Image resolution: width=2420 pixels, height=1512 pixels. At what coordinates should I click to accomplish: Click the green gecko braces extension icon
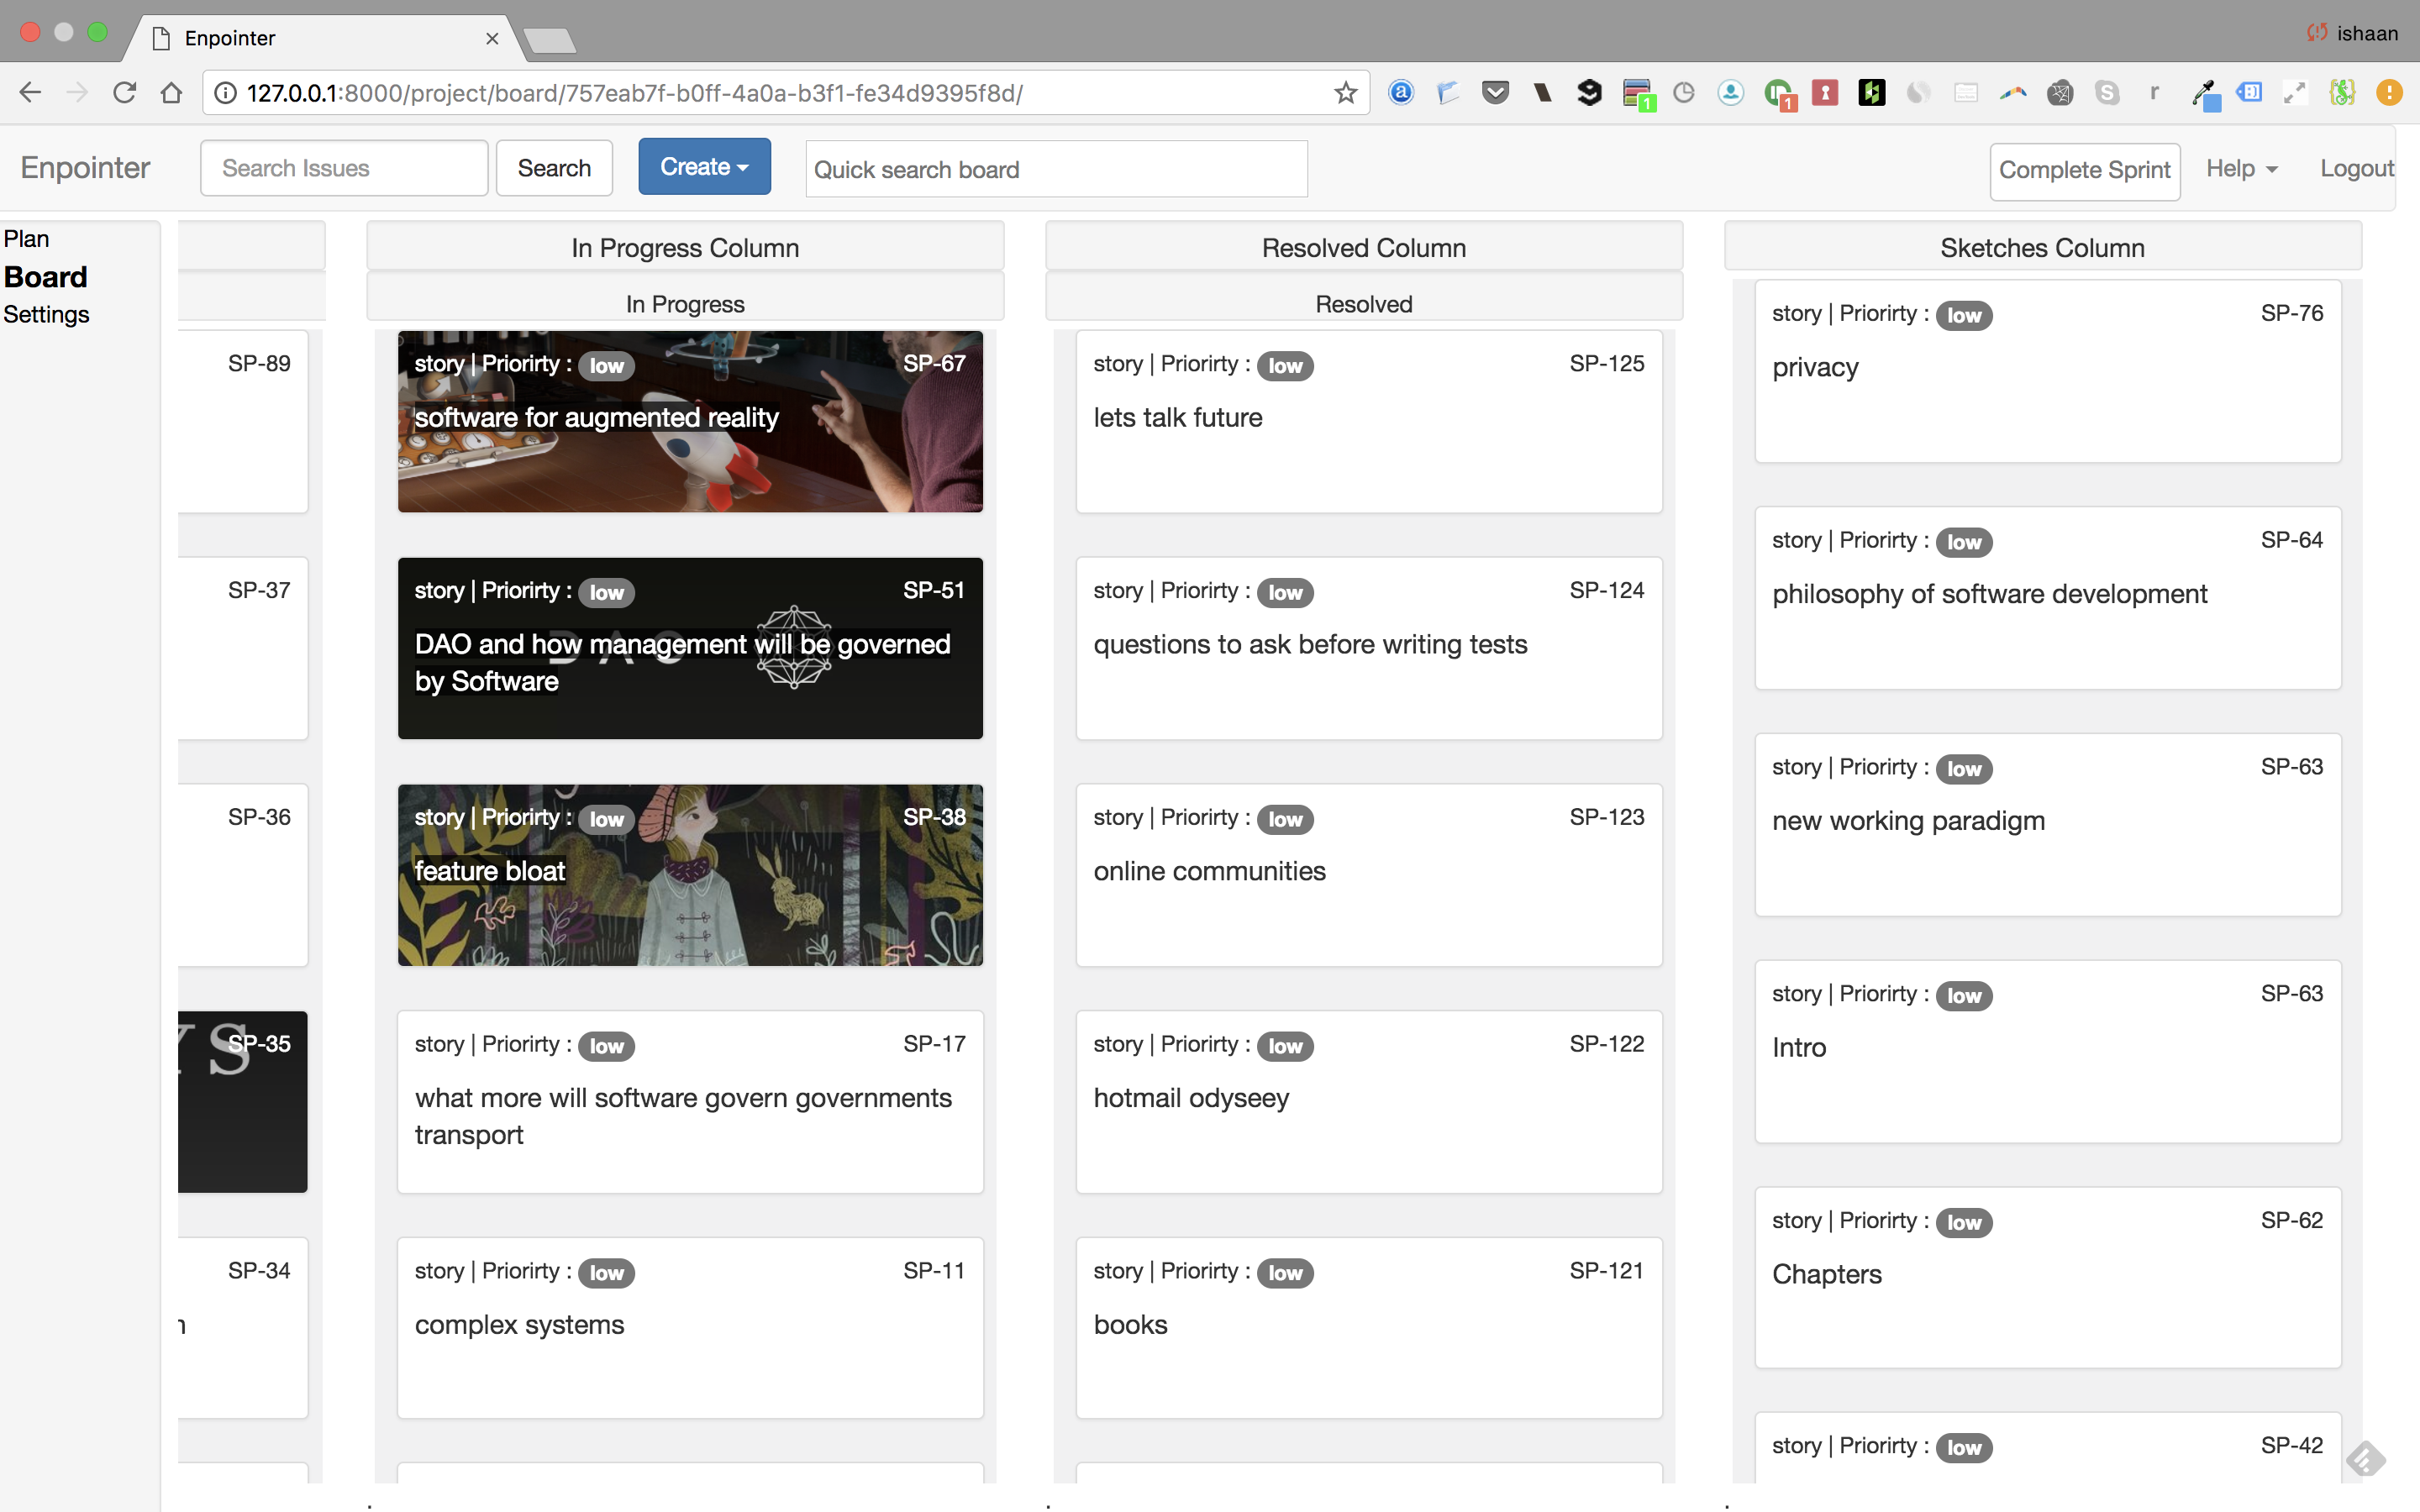(x=2341, y=93)
